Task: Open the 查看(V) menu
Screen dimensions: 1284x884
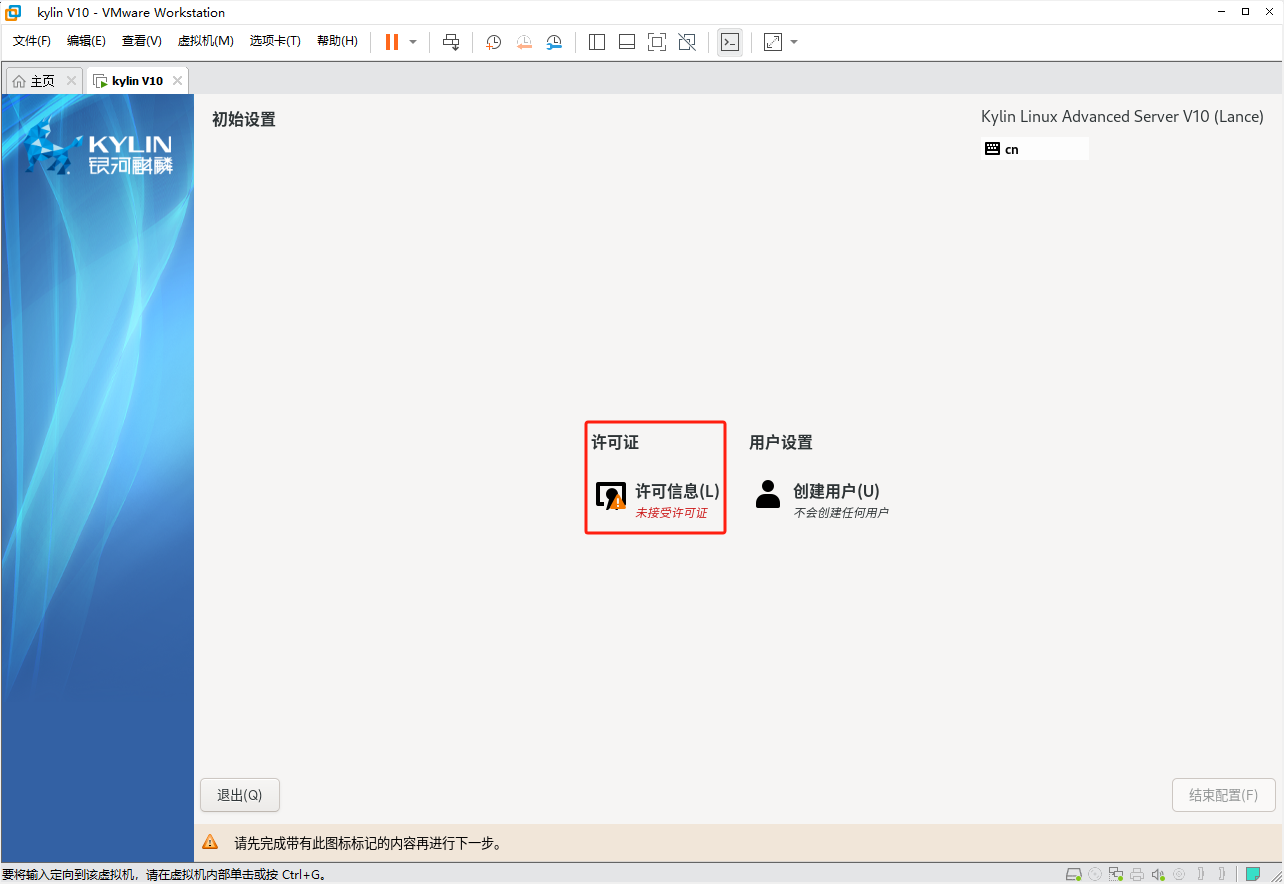Action: [x=141, y=41]
